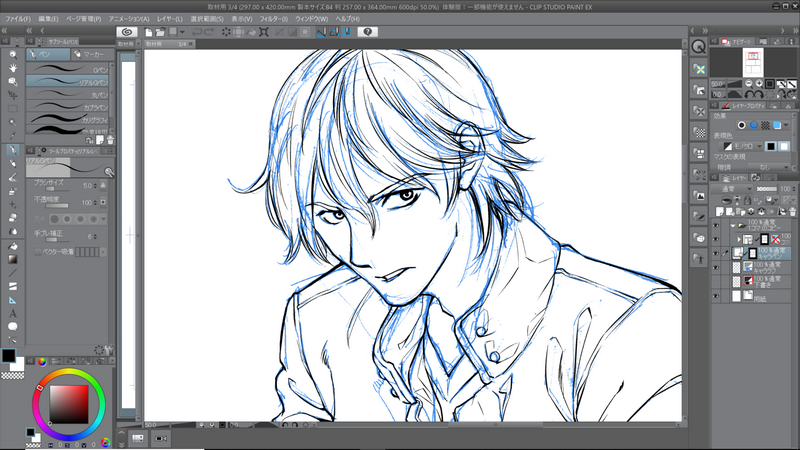Open CLIP STUDIO launcher icon
Image resolution: width=800 pixels, height=450 pixels.
[127, 32]
